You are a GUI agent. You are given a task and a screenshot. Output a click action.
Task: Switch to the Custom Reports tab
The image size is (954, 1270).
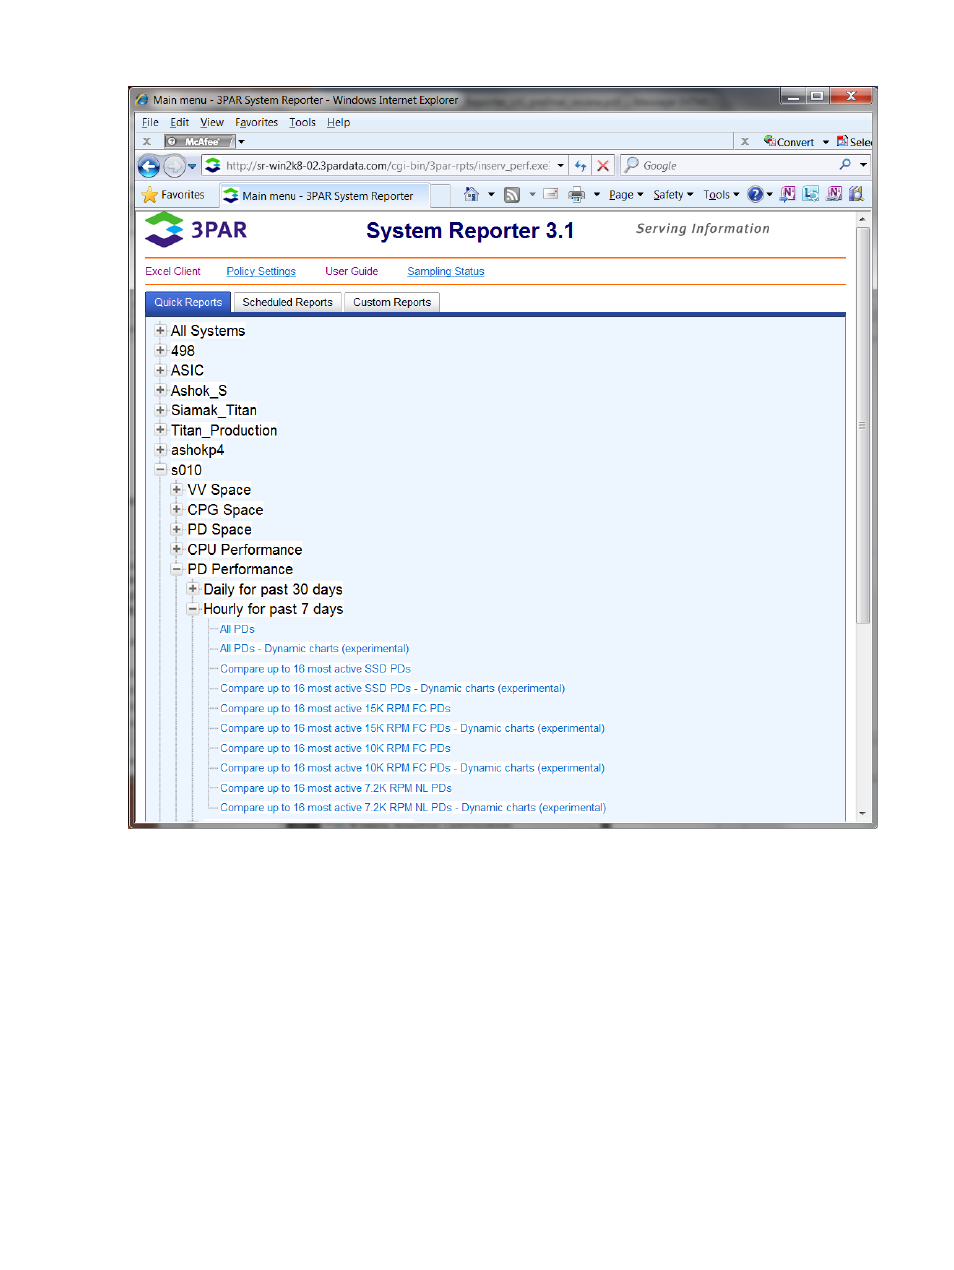click(392, 302)
